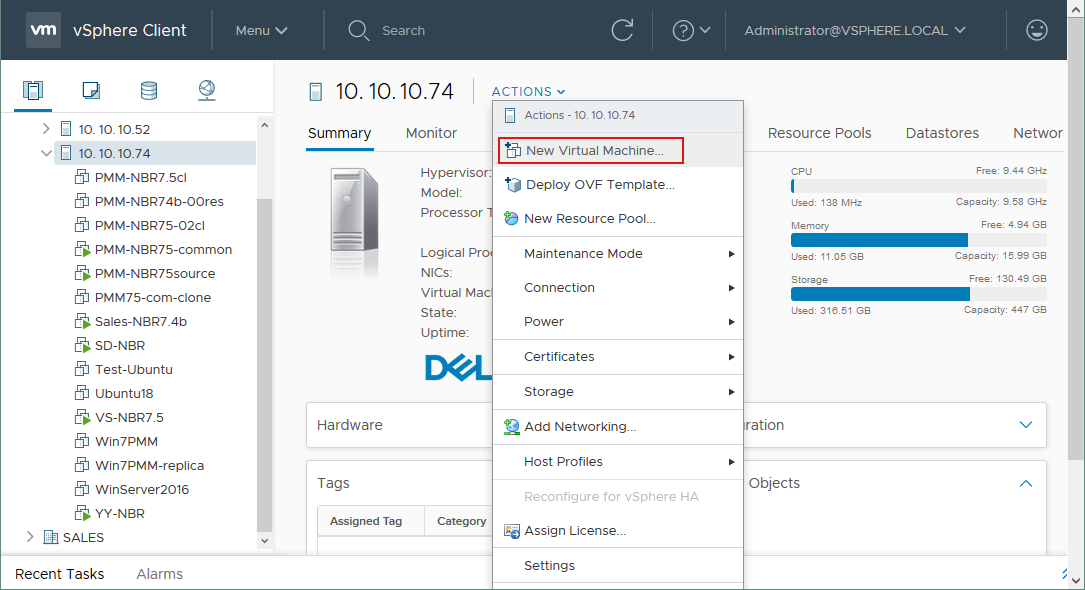The width and height of the screenshot is (1085, 590).
Task: Select New Virtual Machine from Actions menu
Action: (x=594, y=151)
